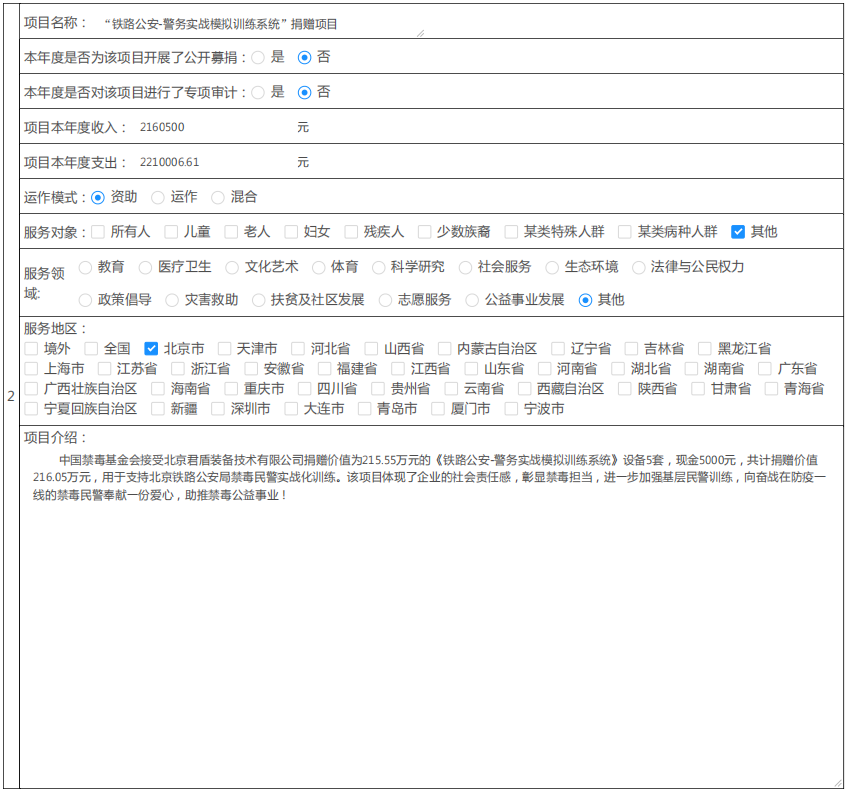Choose 混合 as the 运作模式

pos(218,197)
